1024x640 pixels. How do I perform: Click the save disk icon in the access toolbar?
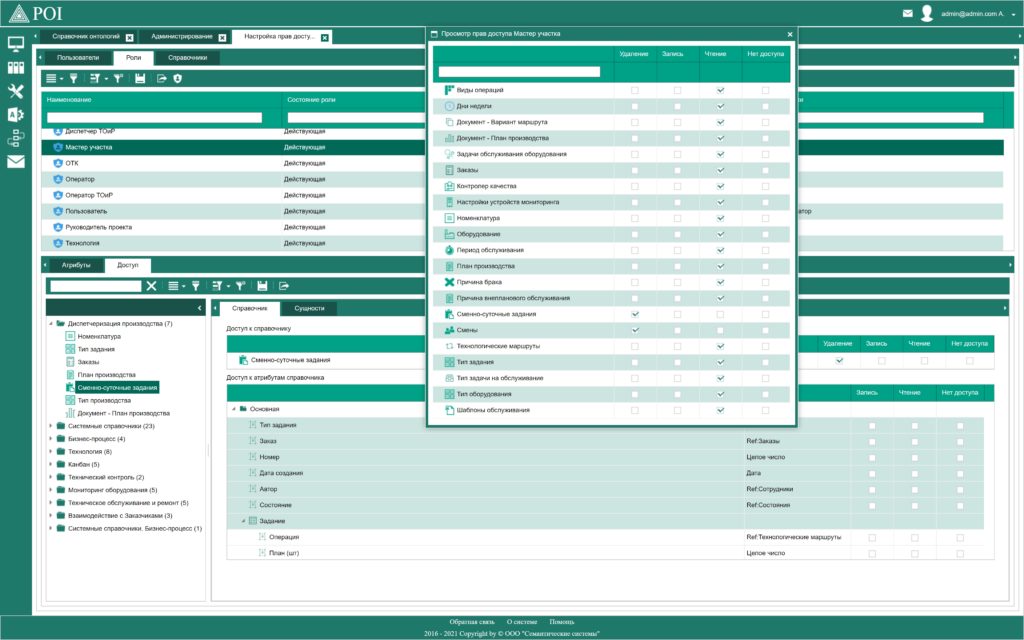point(262,285)
